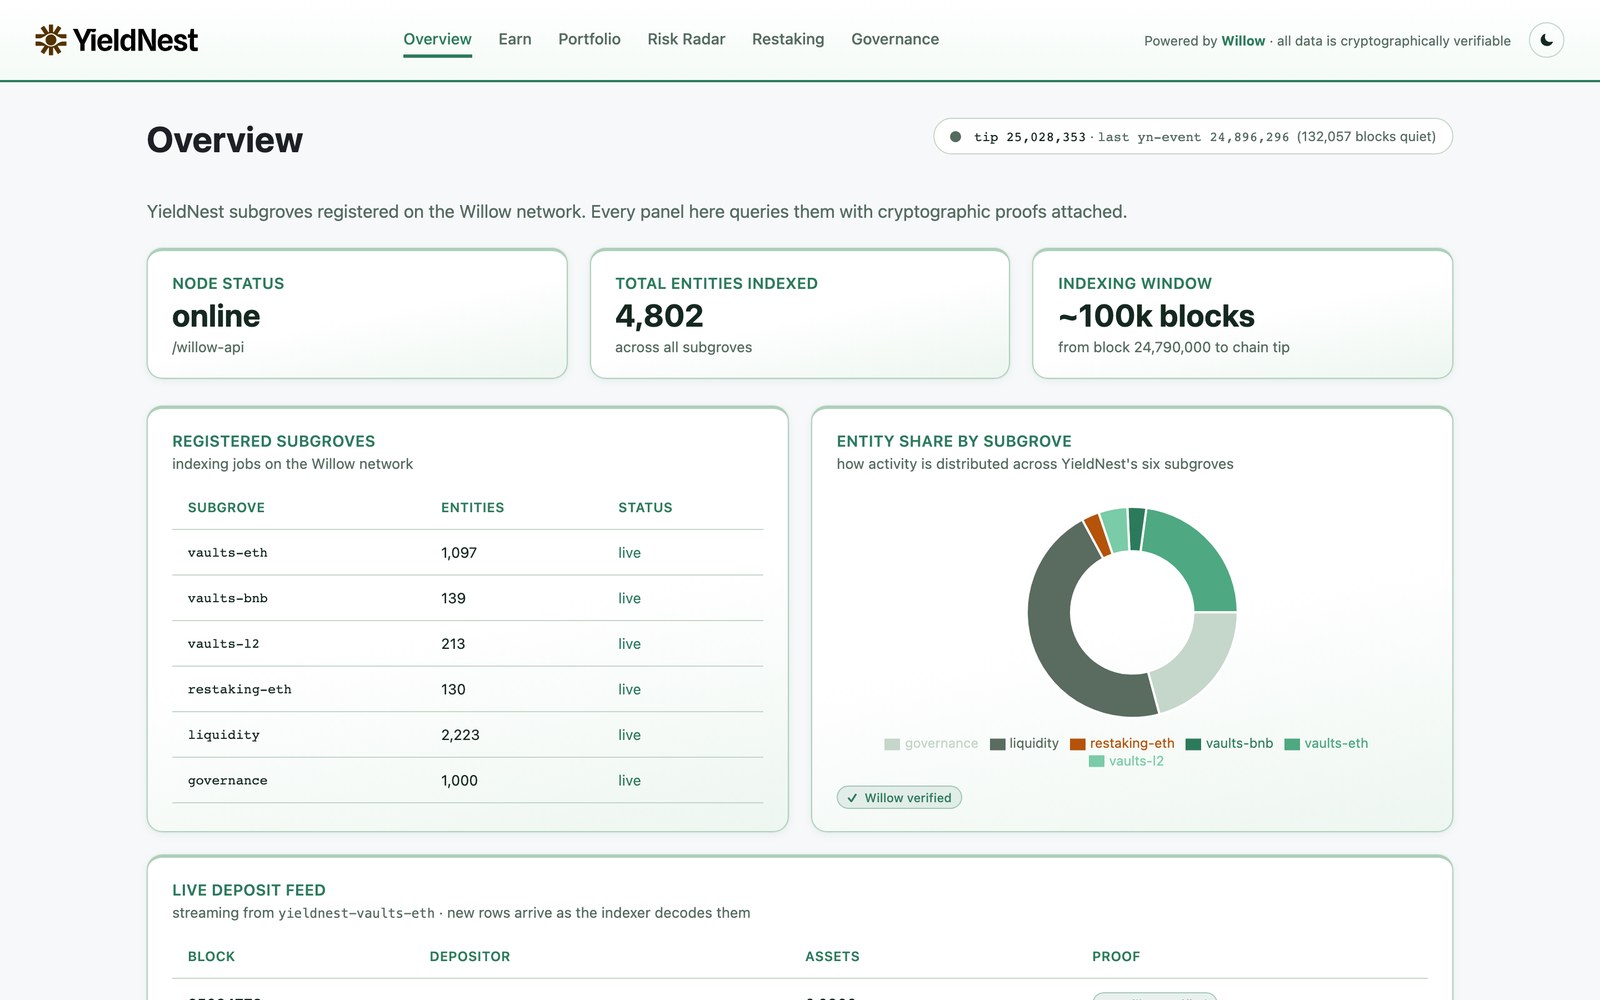The height and width of the screenshot is (1000, 1600).
Task: Toggle vaults-bnb legend color swatch
Action: pyautogui.click(x=1193, y=744)
